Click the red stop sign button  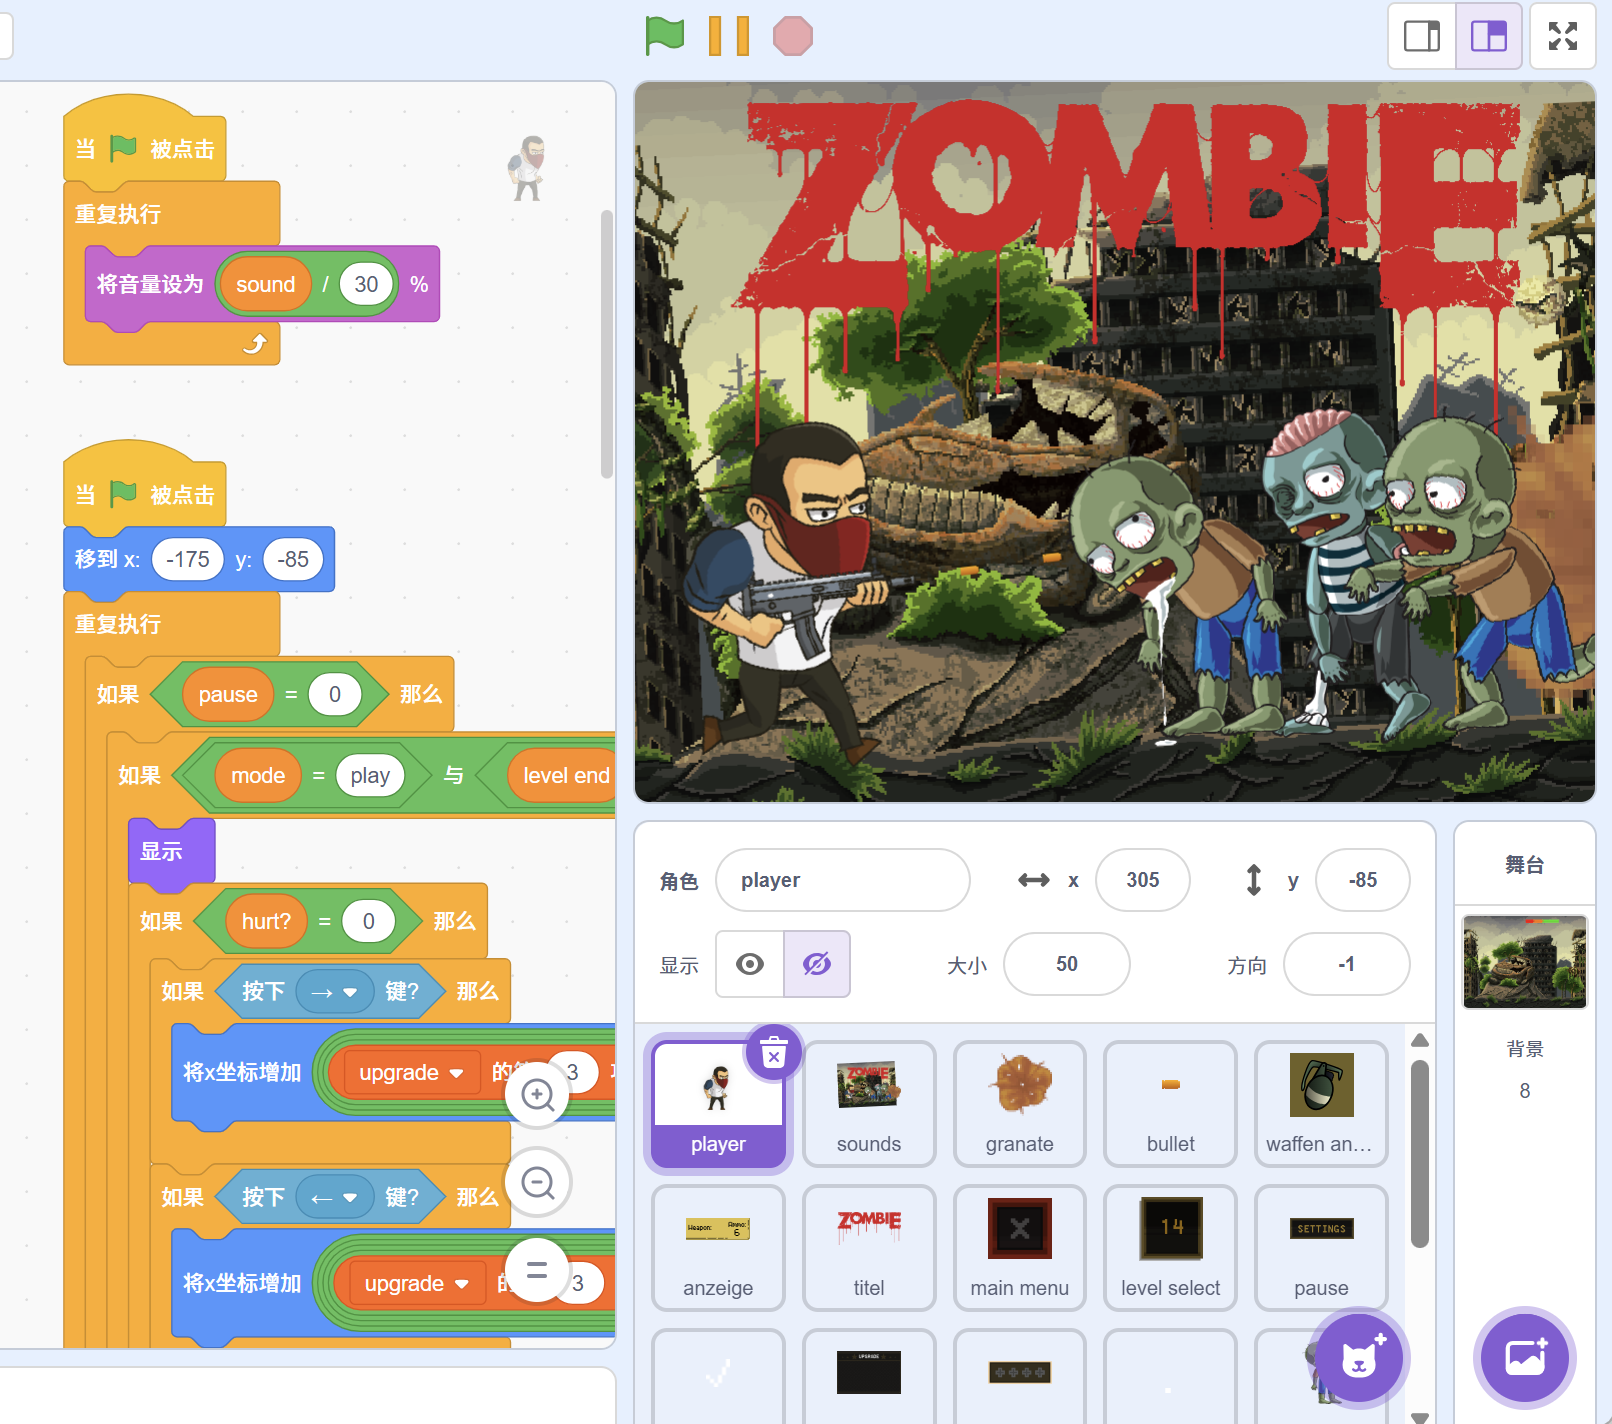coord(792,36)
